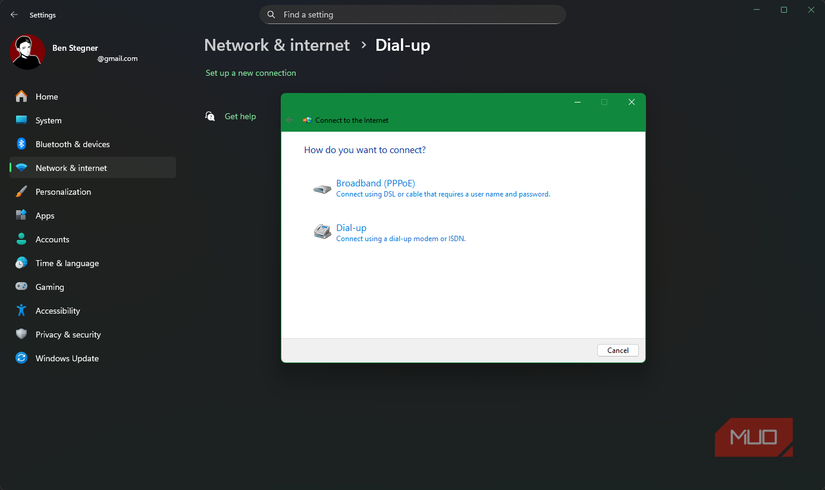Choose the Dial-up connection option
The height and width of the screenshot is (490, 825).
tap(351, 228)
